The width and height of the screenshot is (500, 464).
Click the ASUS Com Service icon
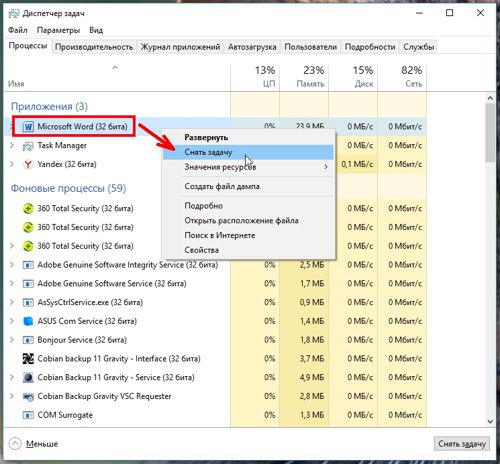[28, 321]
